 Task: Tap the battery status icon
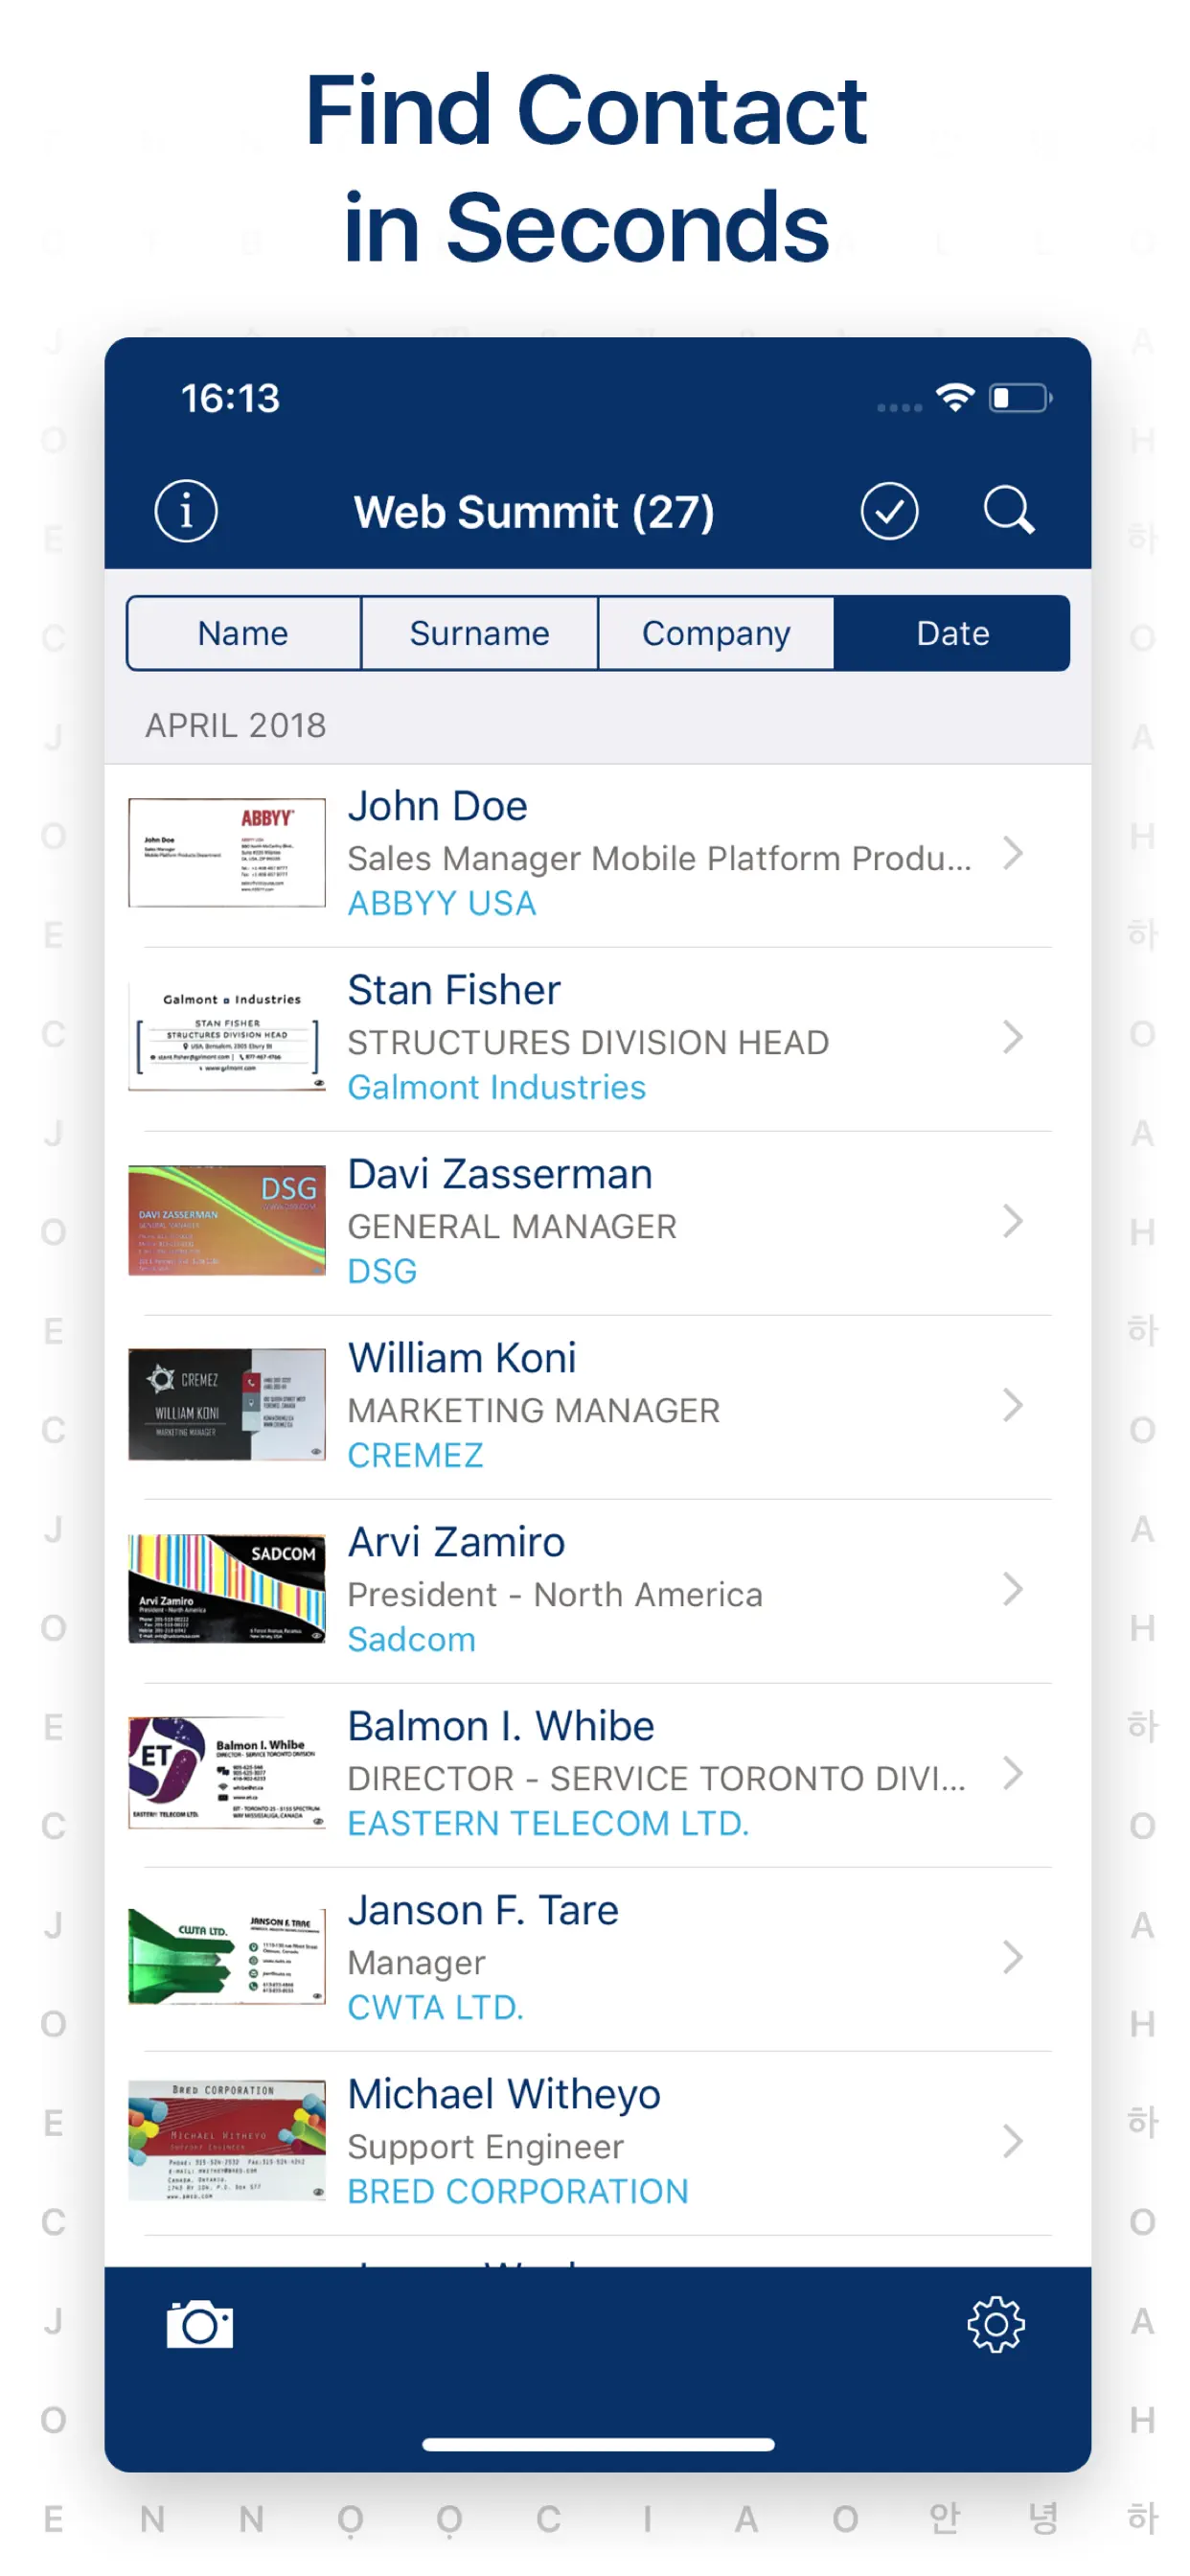(1020, 398)
